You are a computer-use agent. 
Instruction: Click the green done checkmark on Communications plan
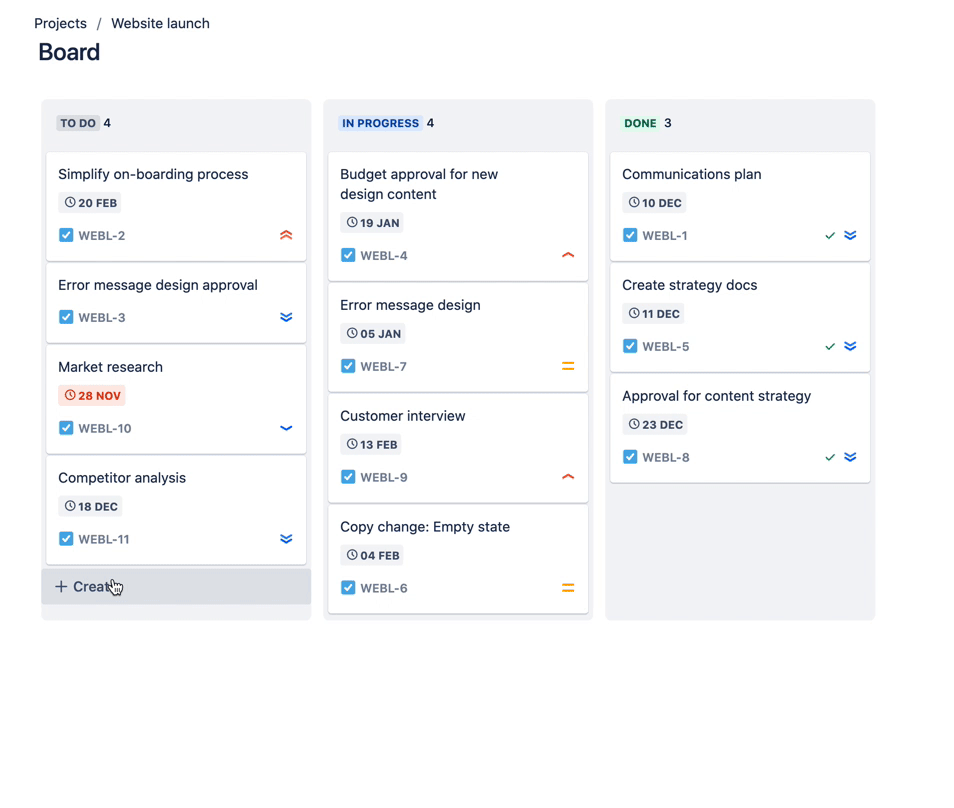click(x=830, y=235)
